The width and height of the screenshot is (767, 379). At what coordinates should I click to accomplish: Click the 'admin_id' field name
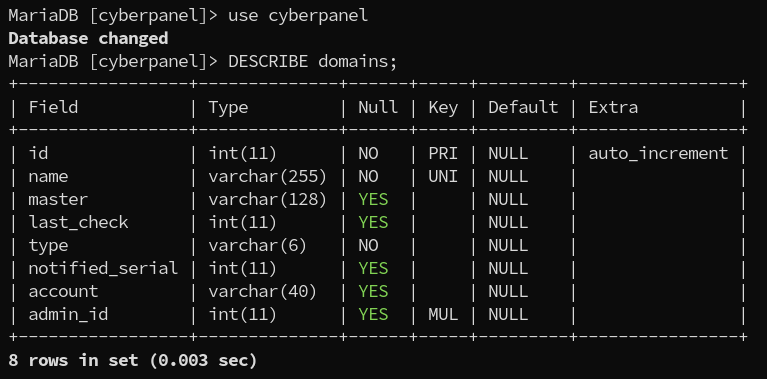click(x=68, y=314)
